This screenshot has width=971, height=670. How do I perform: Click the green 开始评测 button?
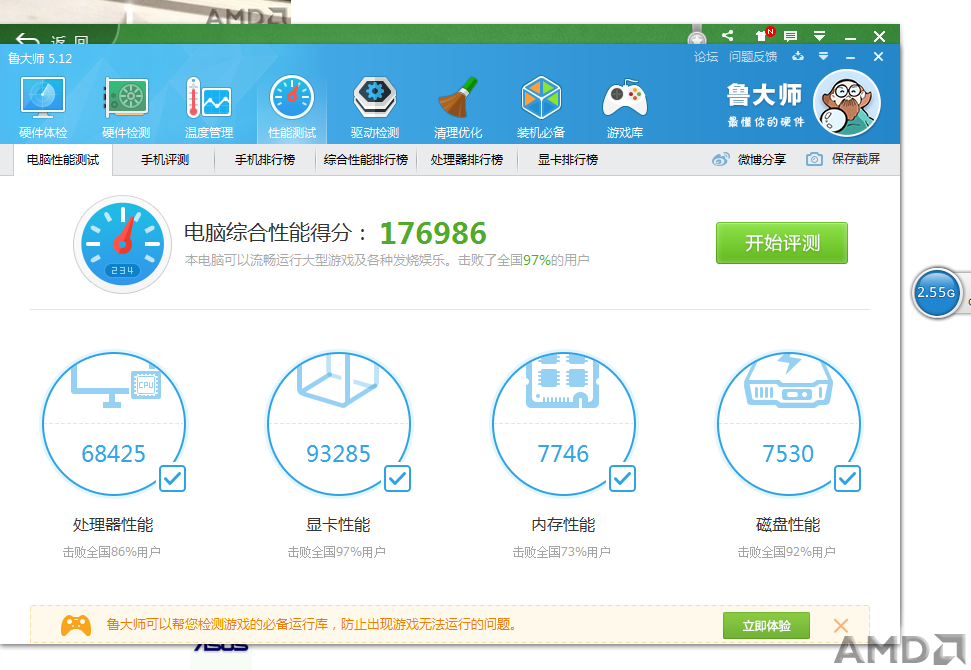(x=782, y=243)
